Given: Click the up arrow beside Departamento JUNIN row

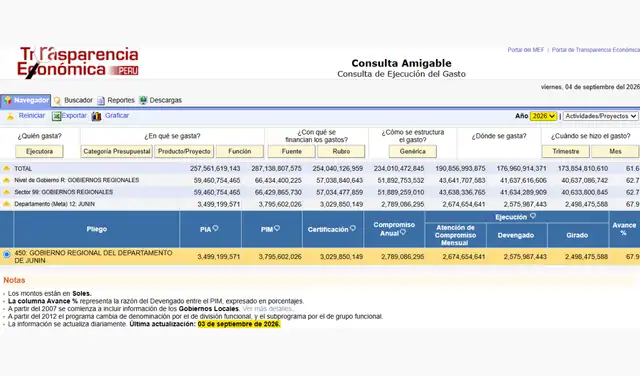Looking at the screenshot, I should click(7, 204).
